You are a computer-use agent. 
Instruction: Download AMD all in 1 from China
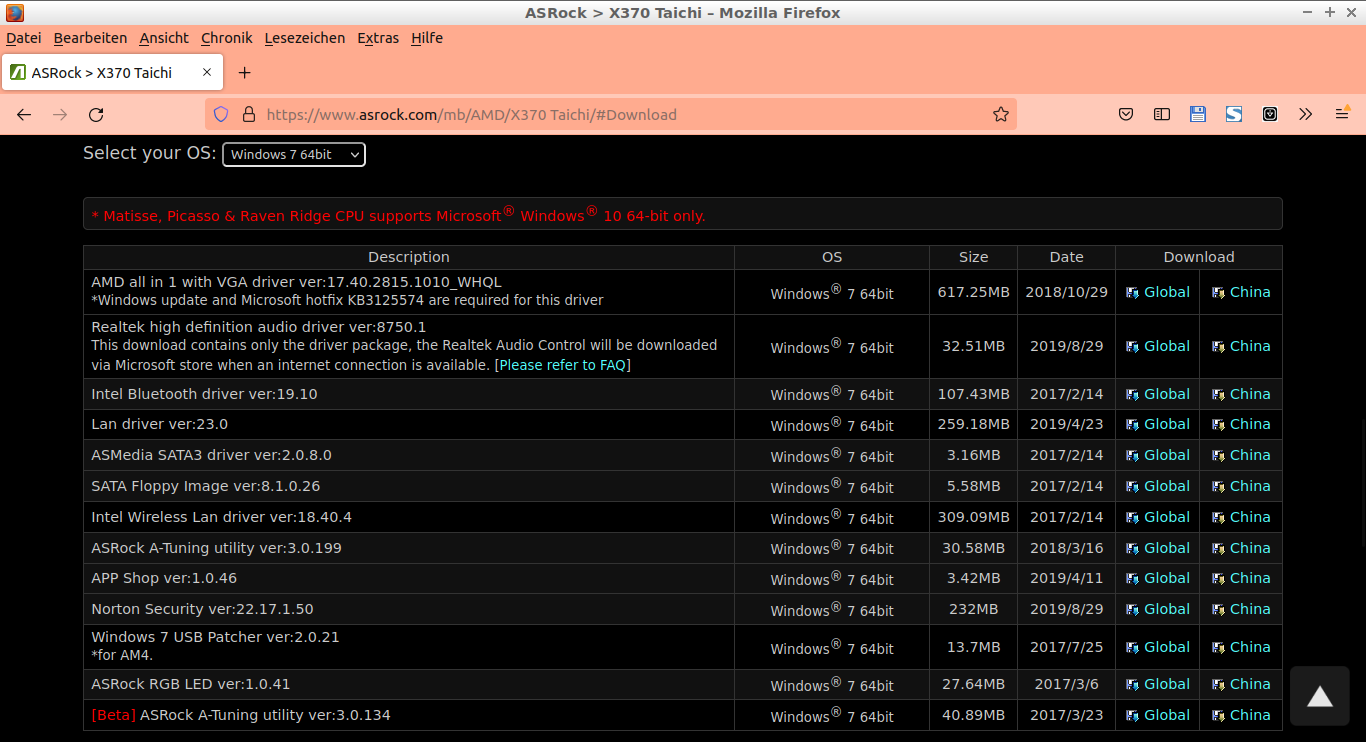[x=1250, y=292]
